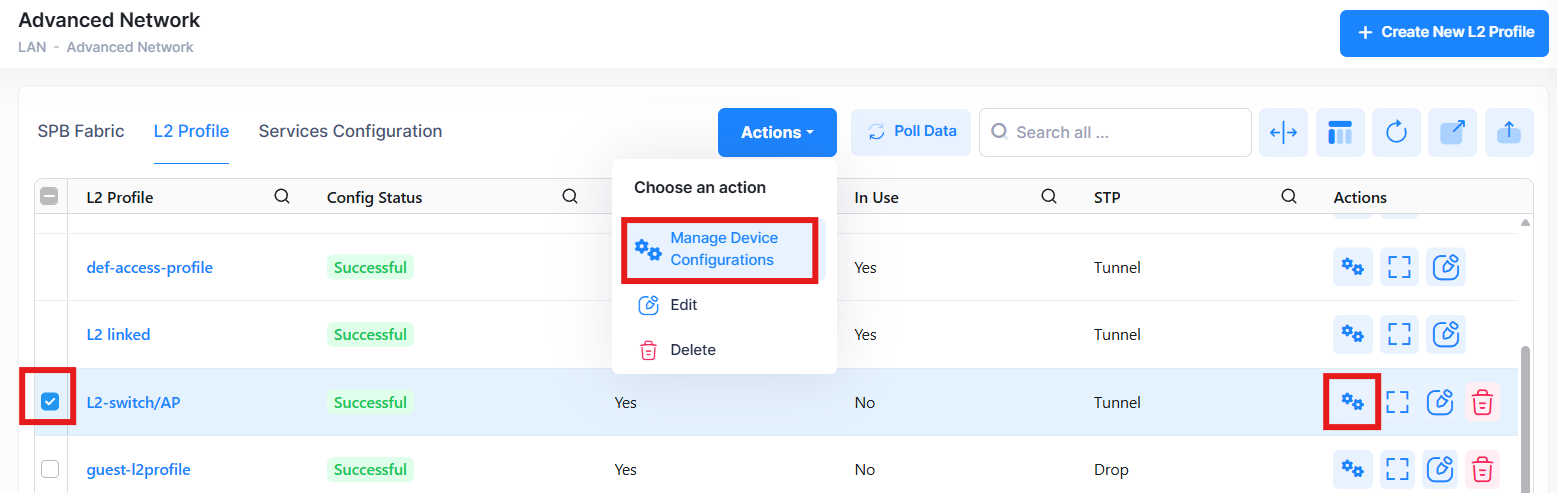Click the export upload icon
The image size is (1557, 493).
[x=1509, y=133]
